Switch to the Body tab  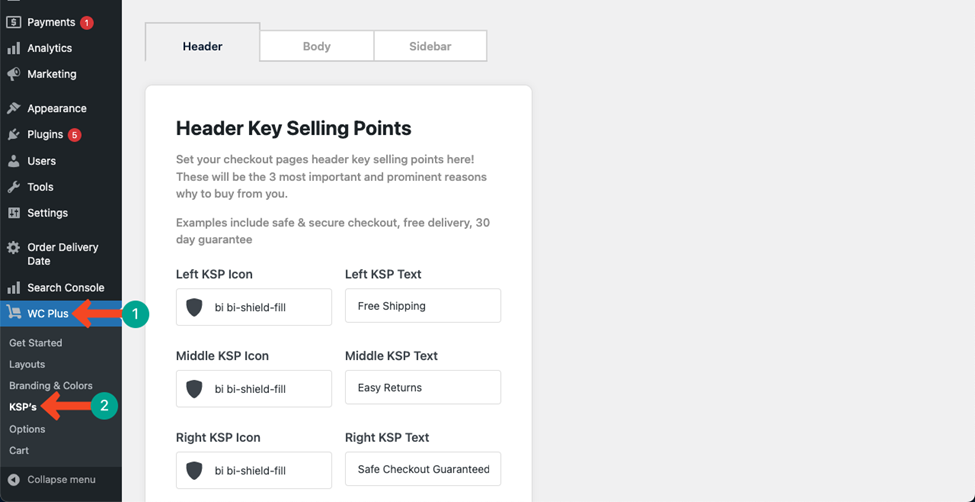tap(317, 46)
